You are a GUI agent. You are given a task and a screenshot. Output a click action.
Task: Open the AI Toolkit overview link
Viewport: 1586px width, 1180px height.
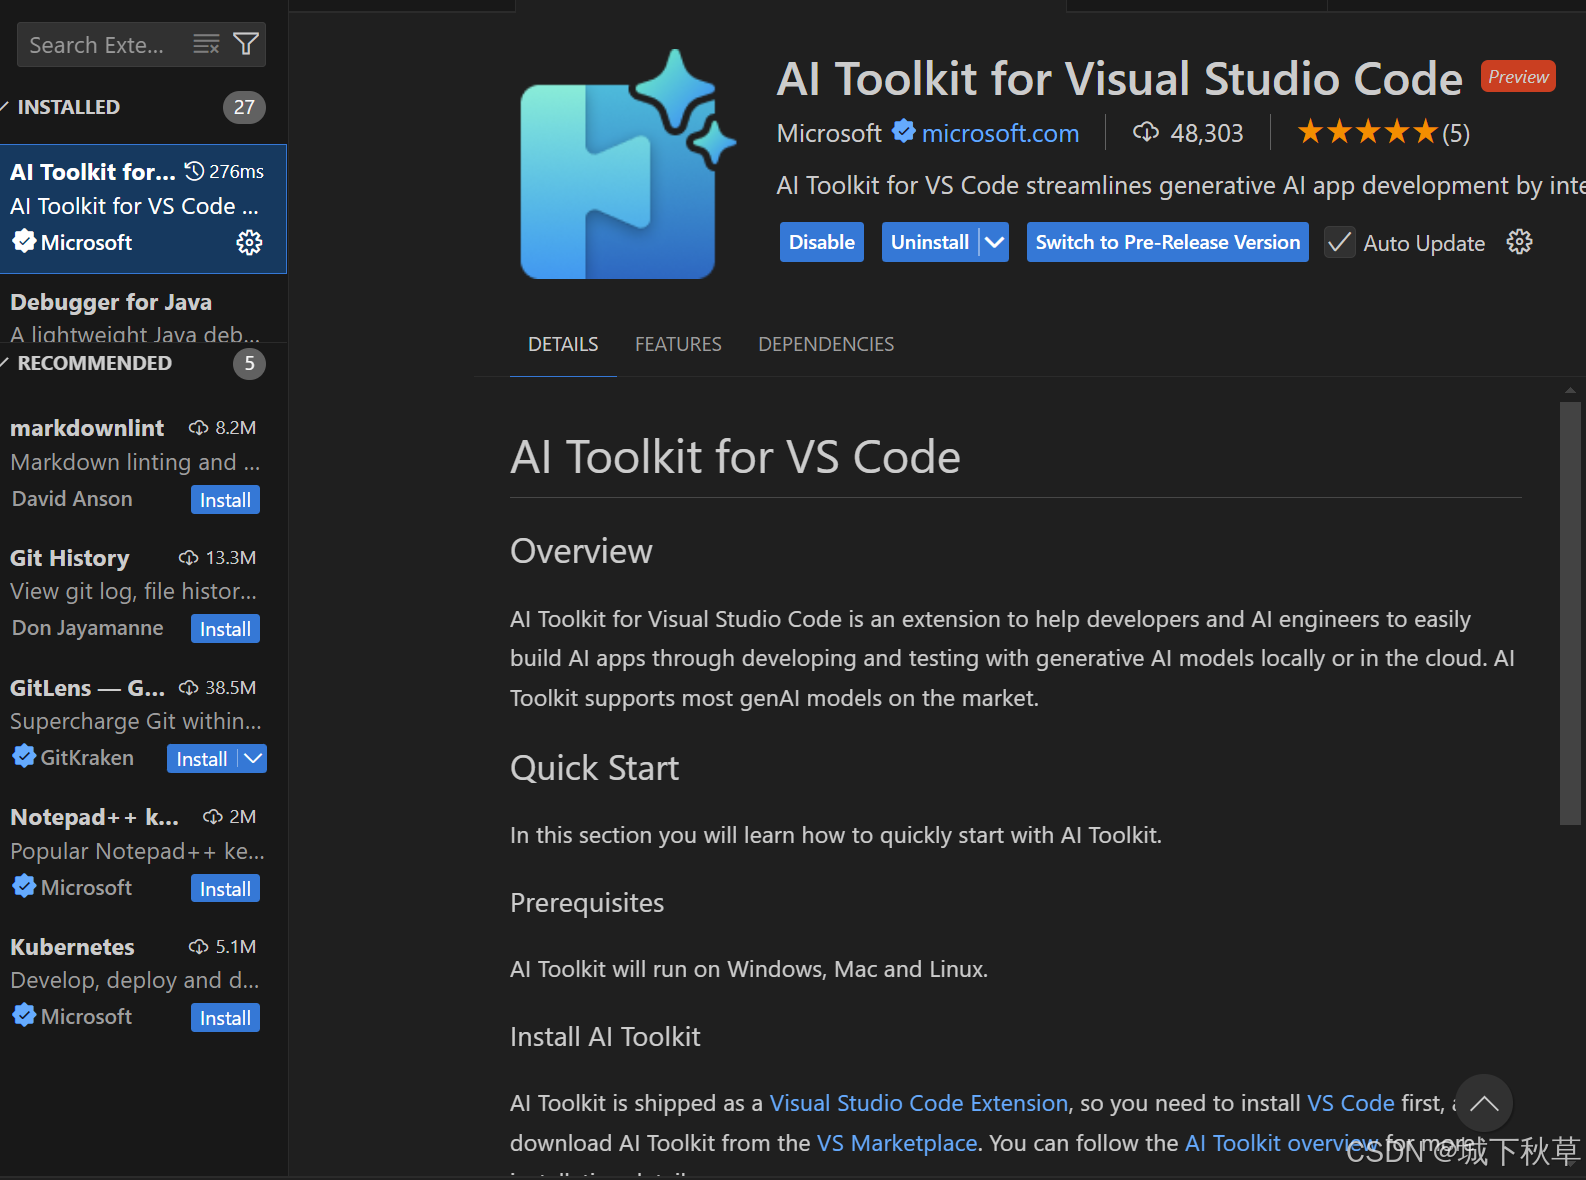point(1283,1143)
